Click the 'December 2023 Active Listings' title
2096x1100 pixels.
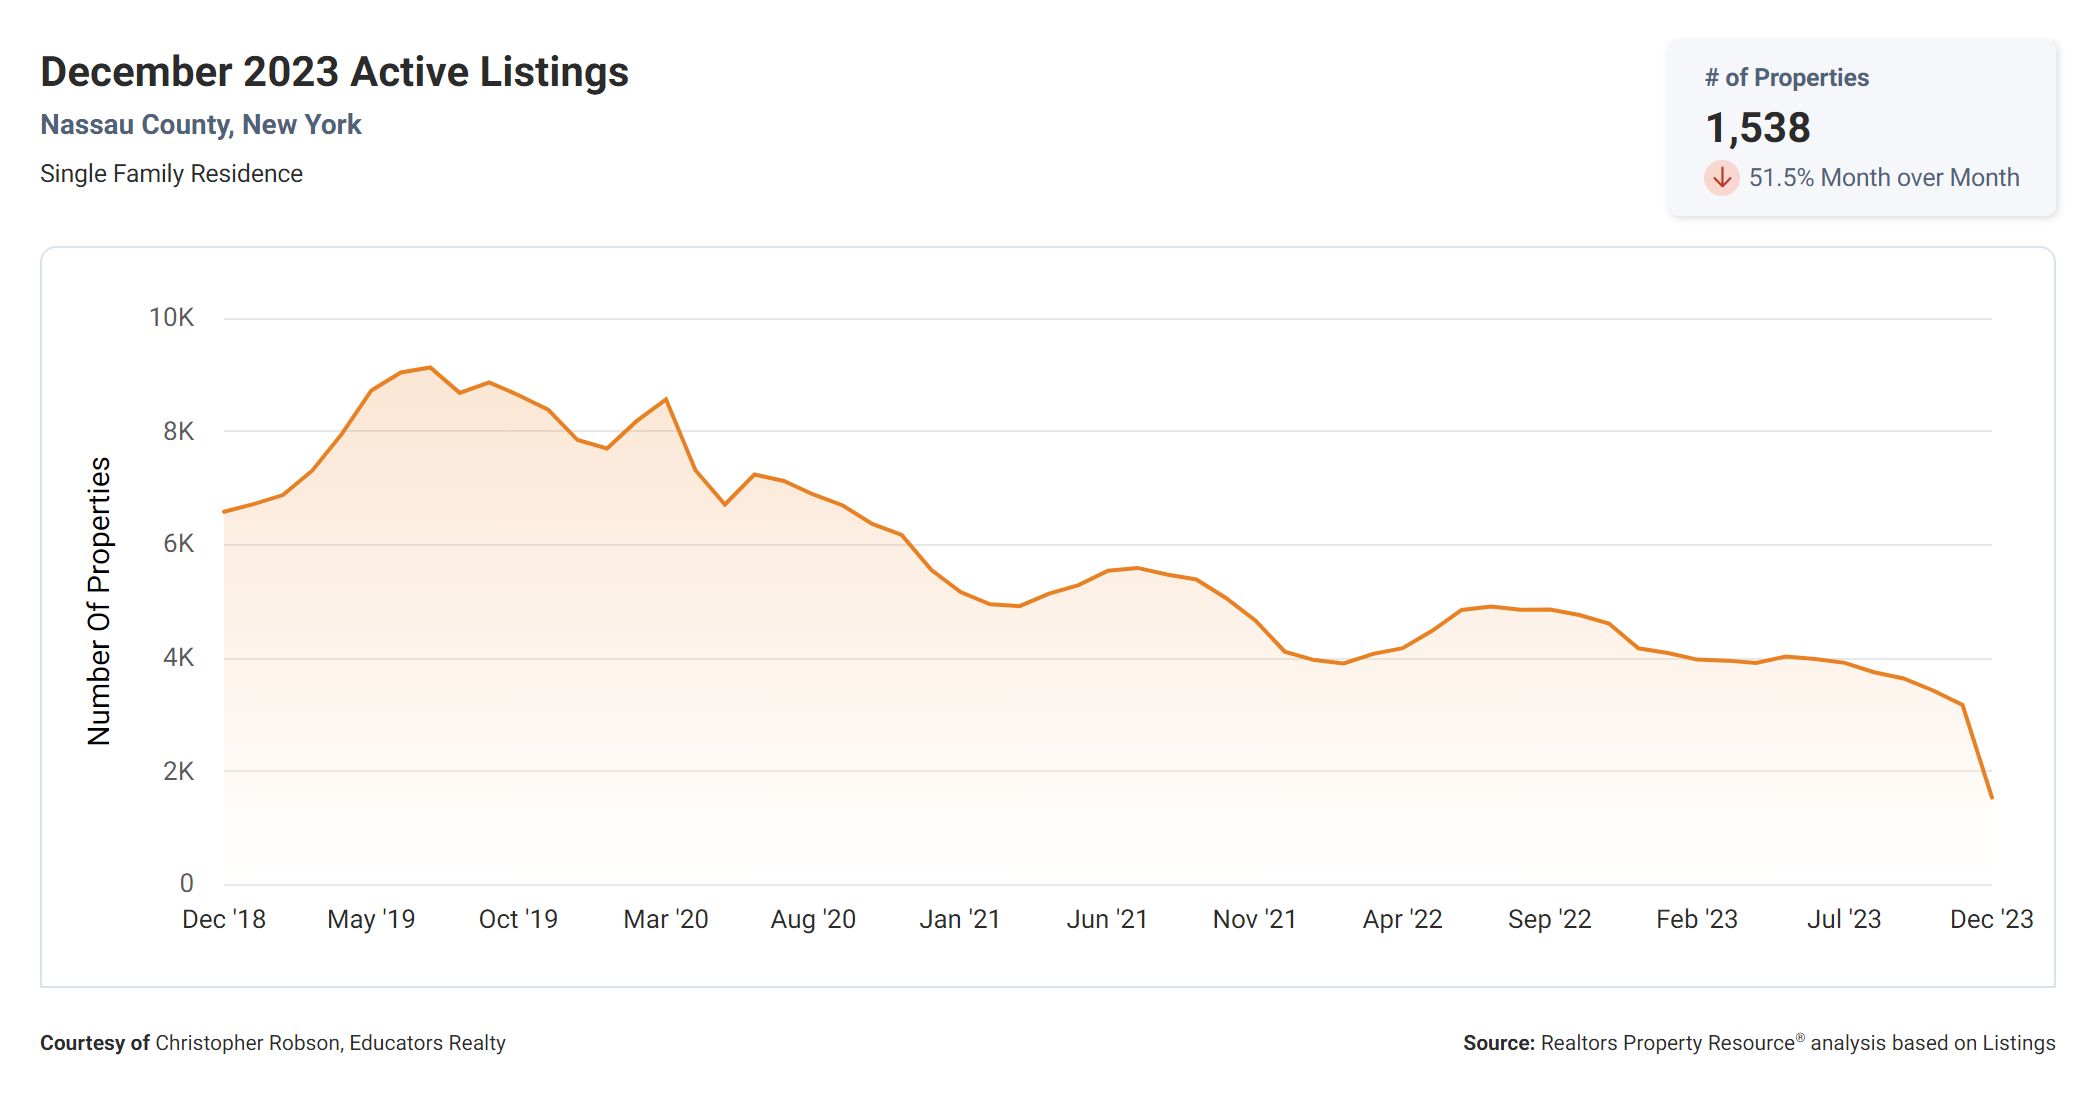pyautogui.click(x=334, y=72)
